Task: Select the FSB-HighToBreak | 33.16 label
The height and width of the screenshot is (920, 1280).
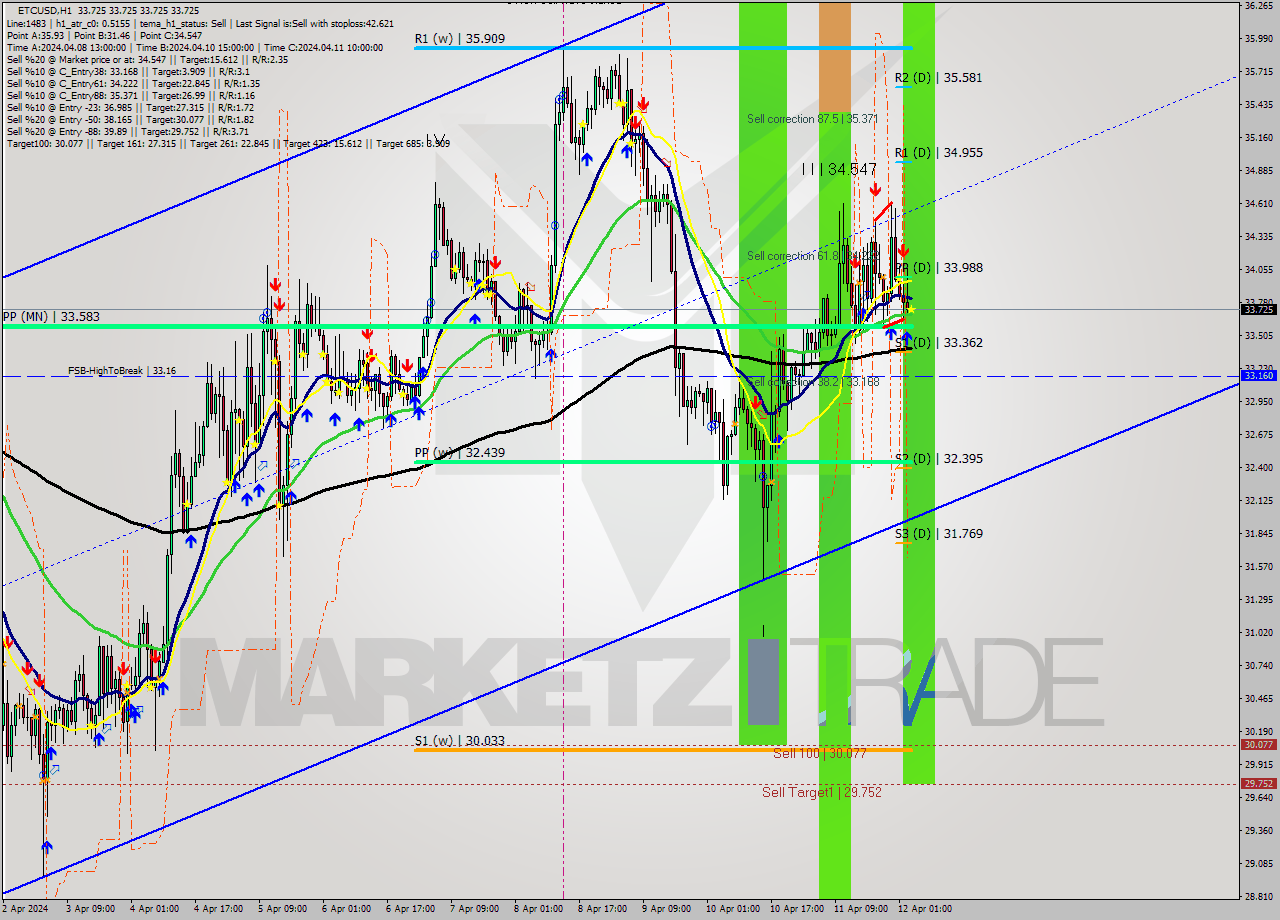Action: click(122, 370)
